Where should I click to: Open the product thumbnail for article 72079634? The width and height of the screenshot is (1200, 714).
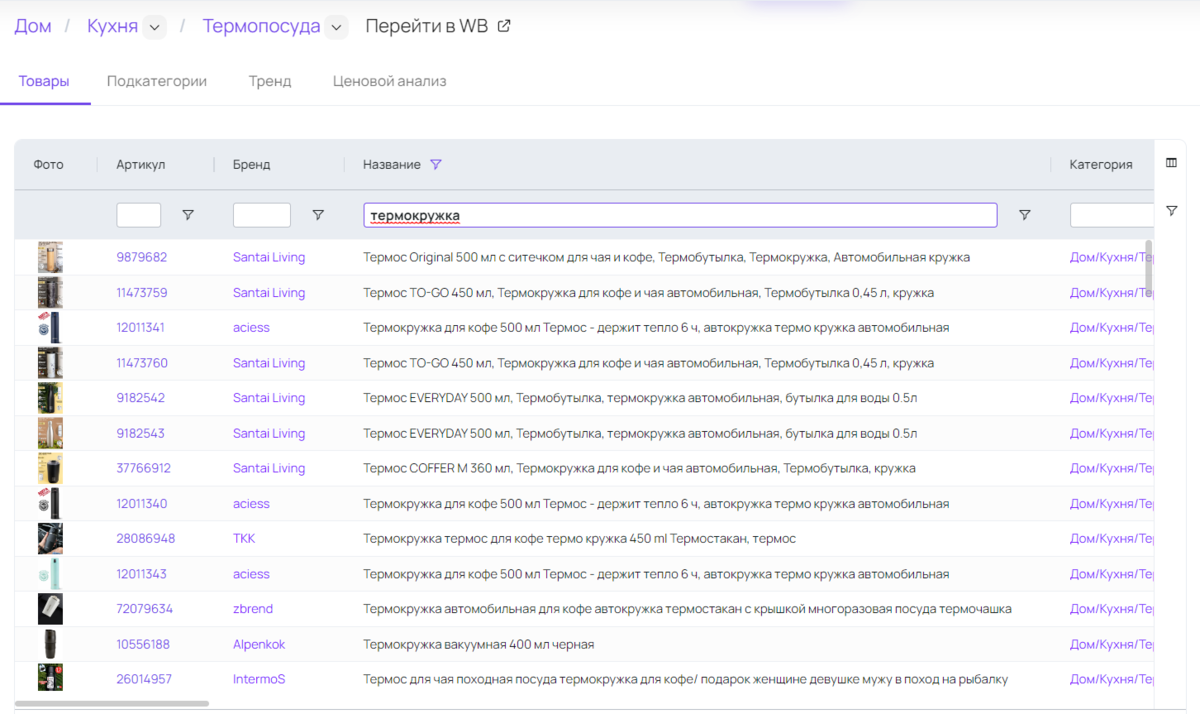[x=50, y=609]
